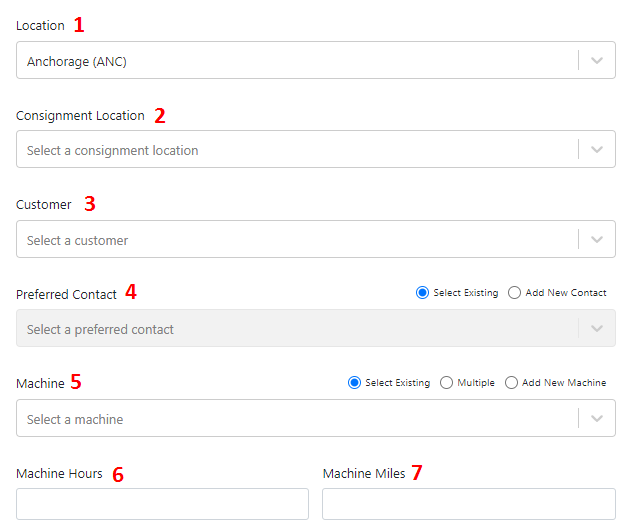
Task: Choose the Multiple machine radio option
Action: click(446, 383)
